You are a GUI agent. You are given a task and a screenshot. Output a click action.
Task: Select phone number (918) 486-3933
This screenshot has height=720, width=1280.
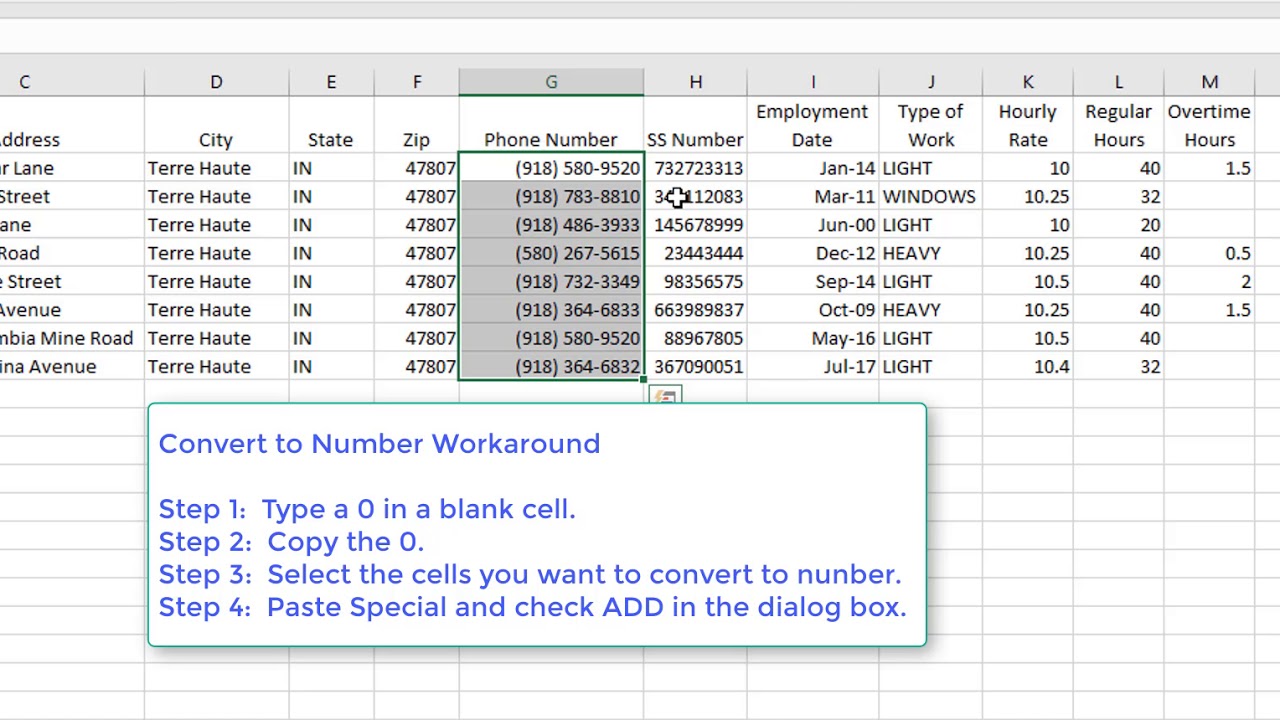(x=551, y=225)
